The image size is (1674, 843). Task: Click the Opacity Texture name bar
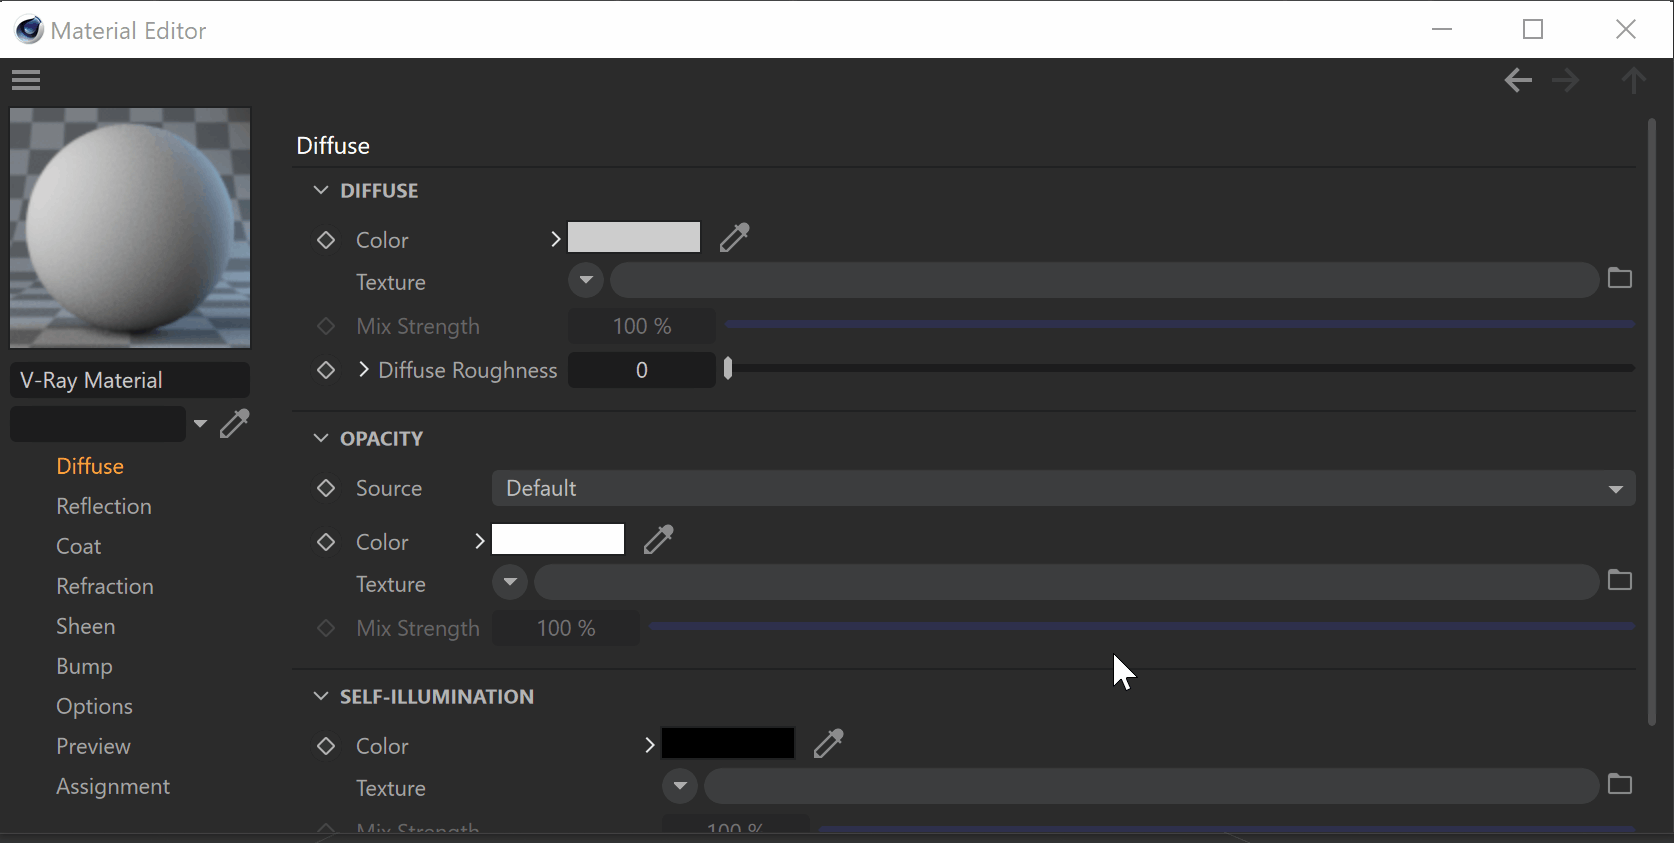click(x=1066, y=582)
